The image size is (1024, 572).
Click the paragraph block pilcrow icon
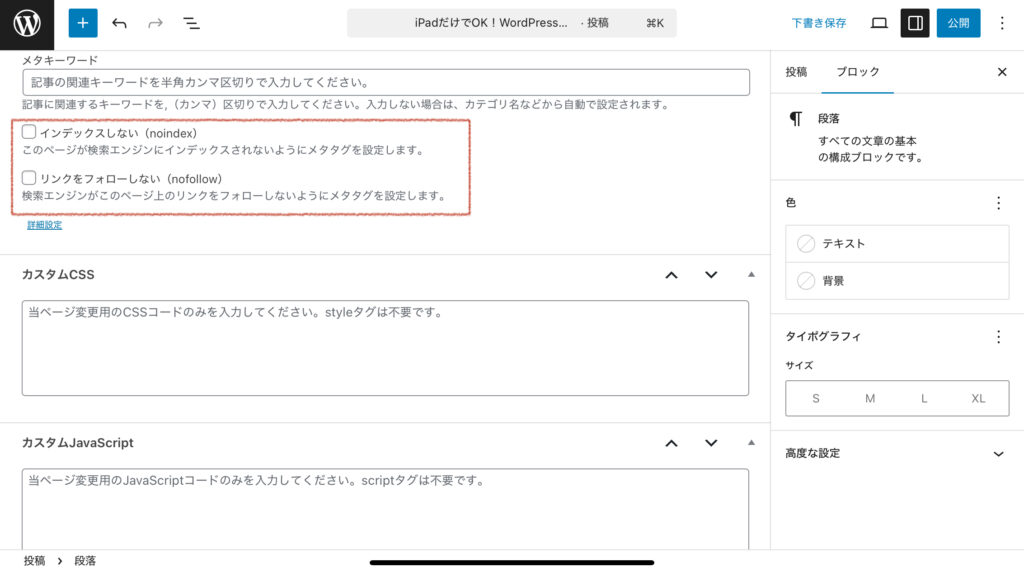pos(795,119)
